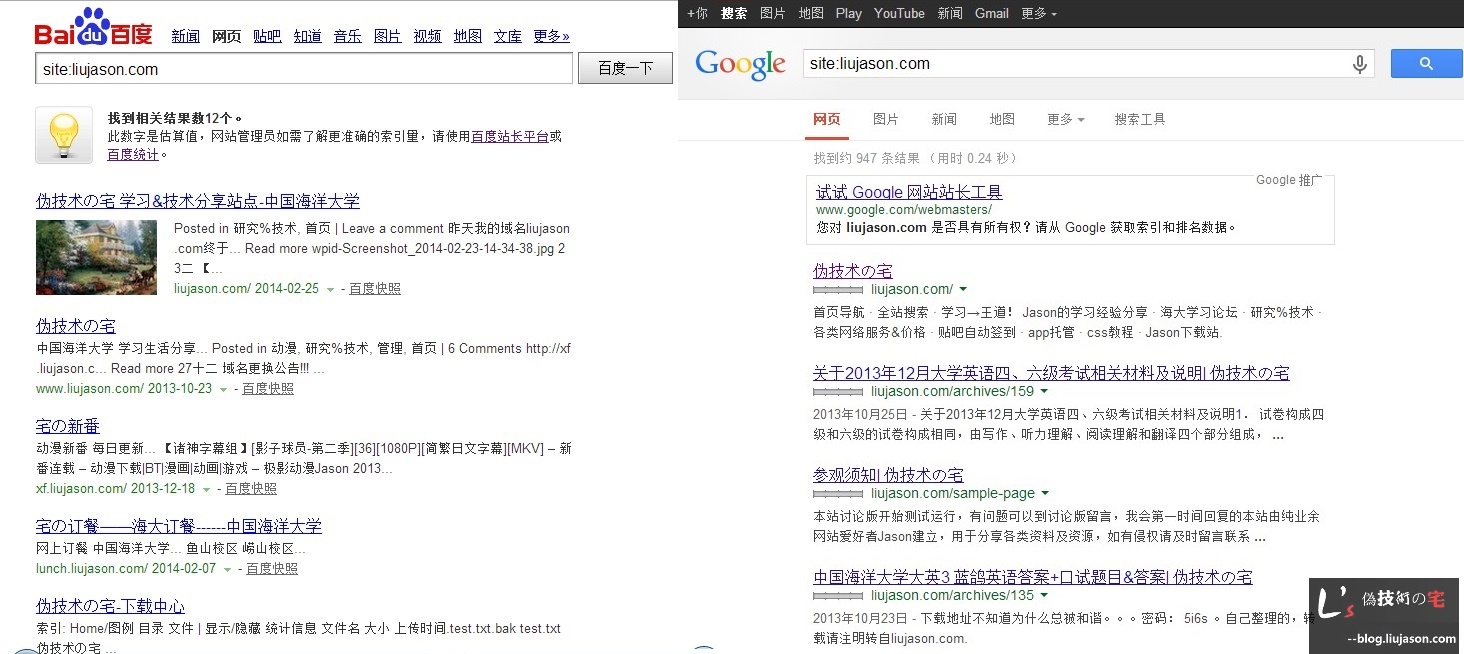Open the house thumbnail in Baidu's first result

pyautogui.click(x=96, y=257)
